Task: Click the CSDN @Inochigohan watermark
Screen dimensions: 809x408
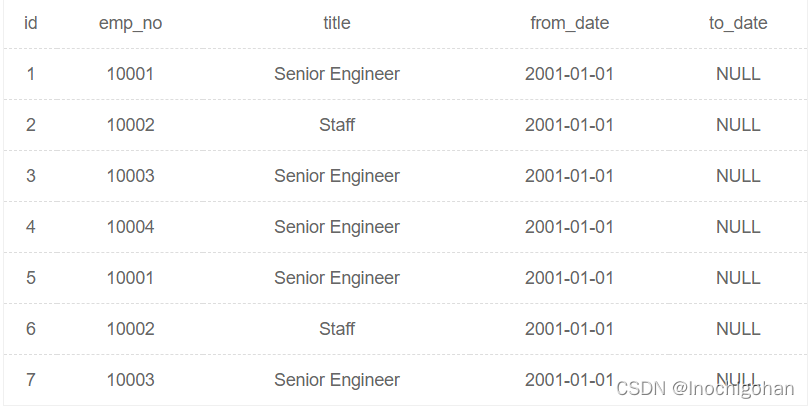Action: pyautogui.click(x=705, y=389)
